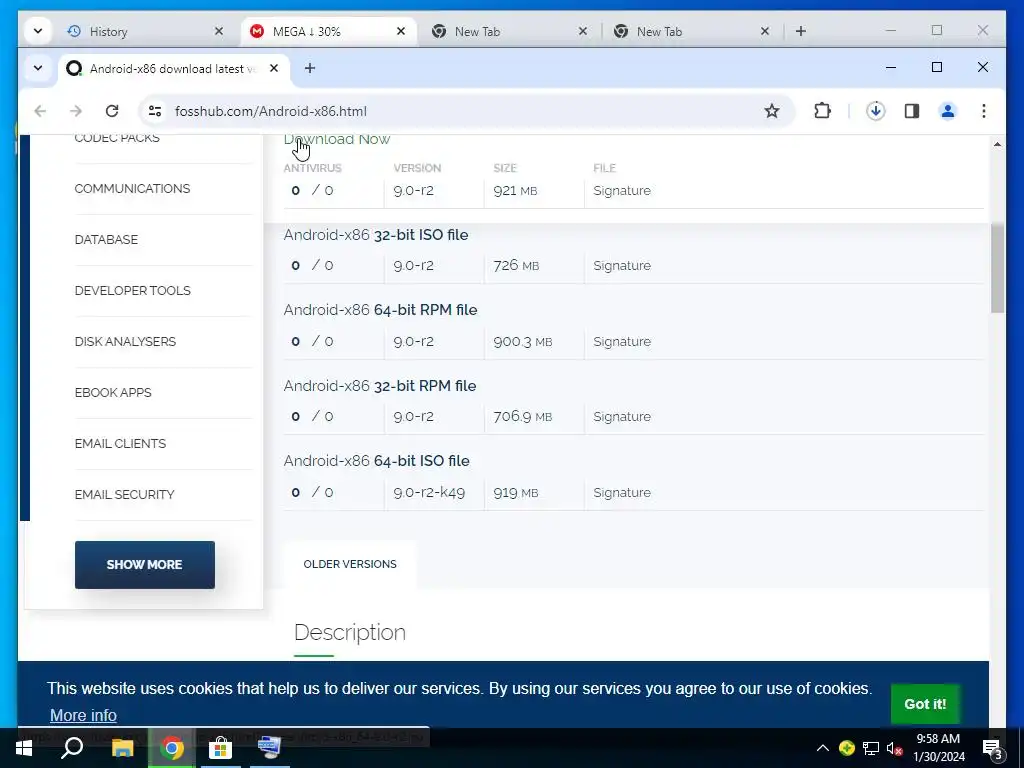This screenshot has height=768, width=1024.
Task: Click scrollbar up arrow
Action: [997, 144]
